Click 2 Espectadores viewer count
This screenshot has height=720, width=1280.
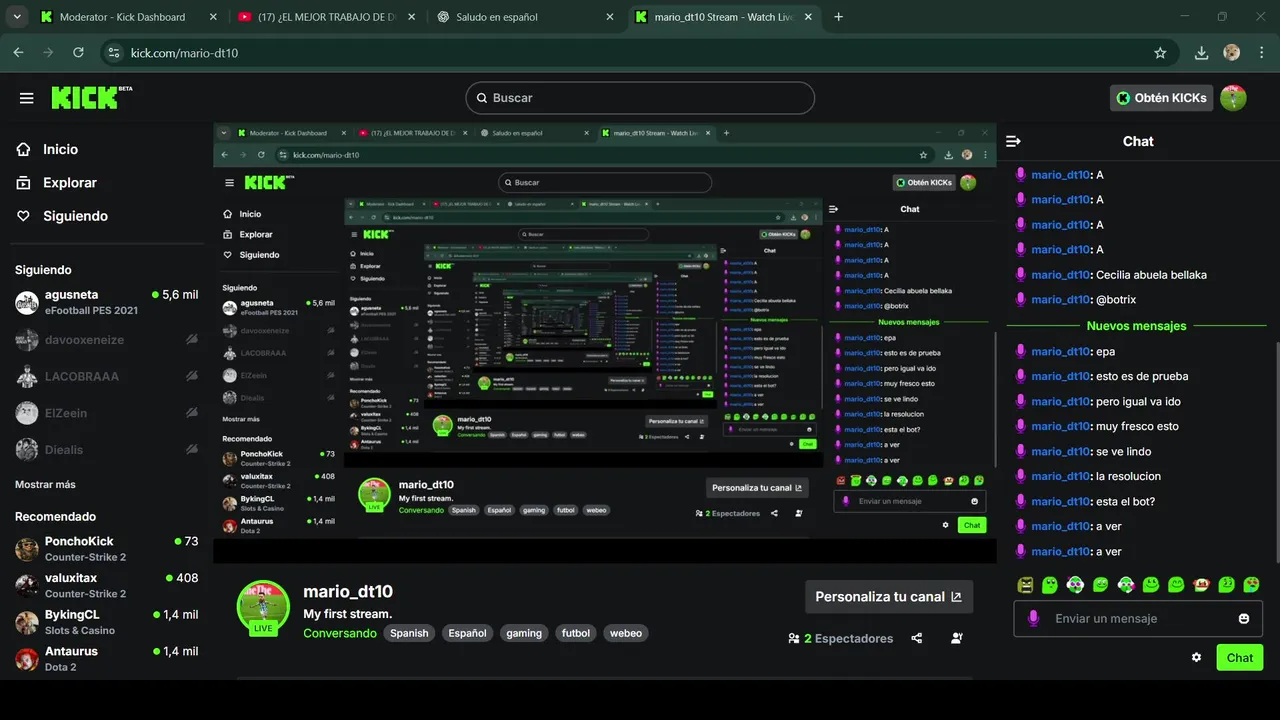click(x=840, y=638)
